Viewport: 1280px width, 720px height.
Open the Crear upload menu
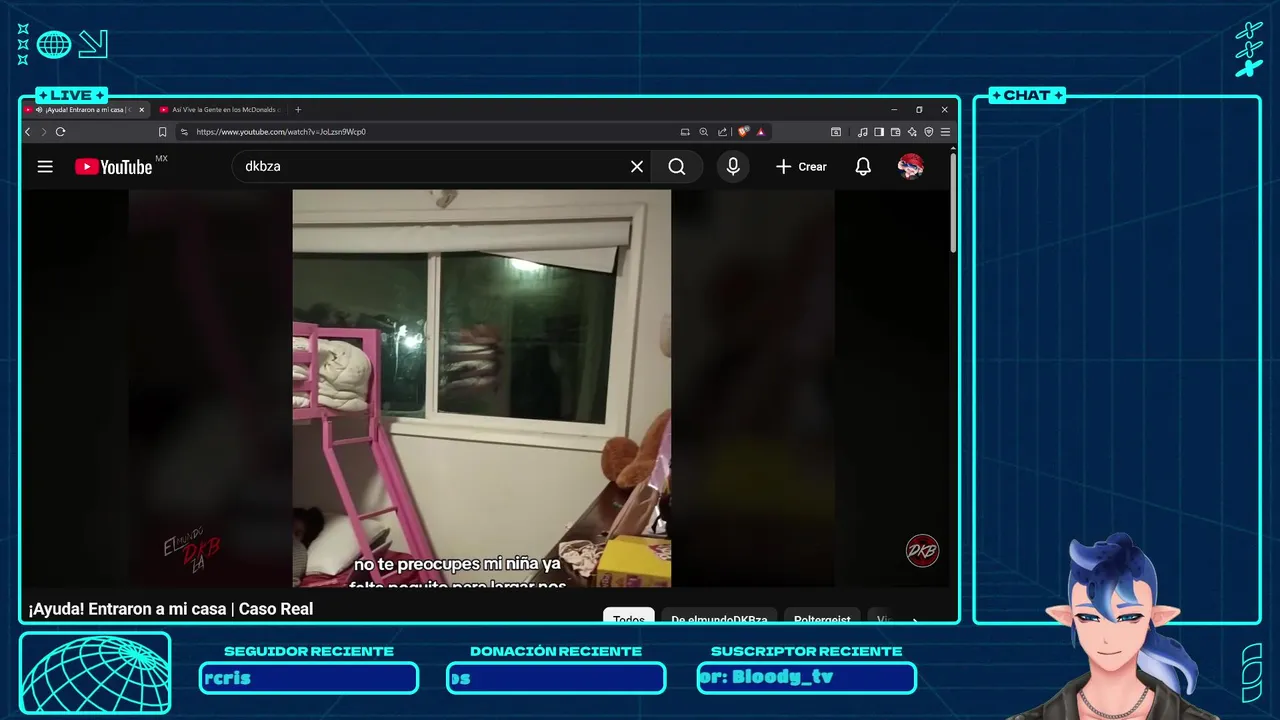pos(802,167)
